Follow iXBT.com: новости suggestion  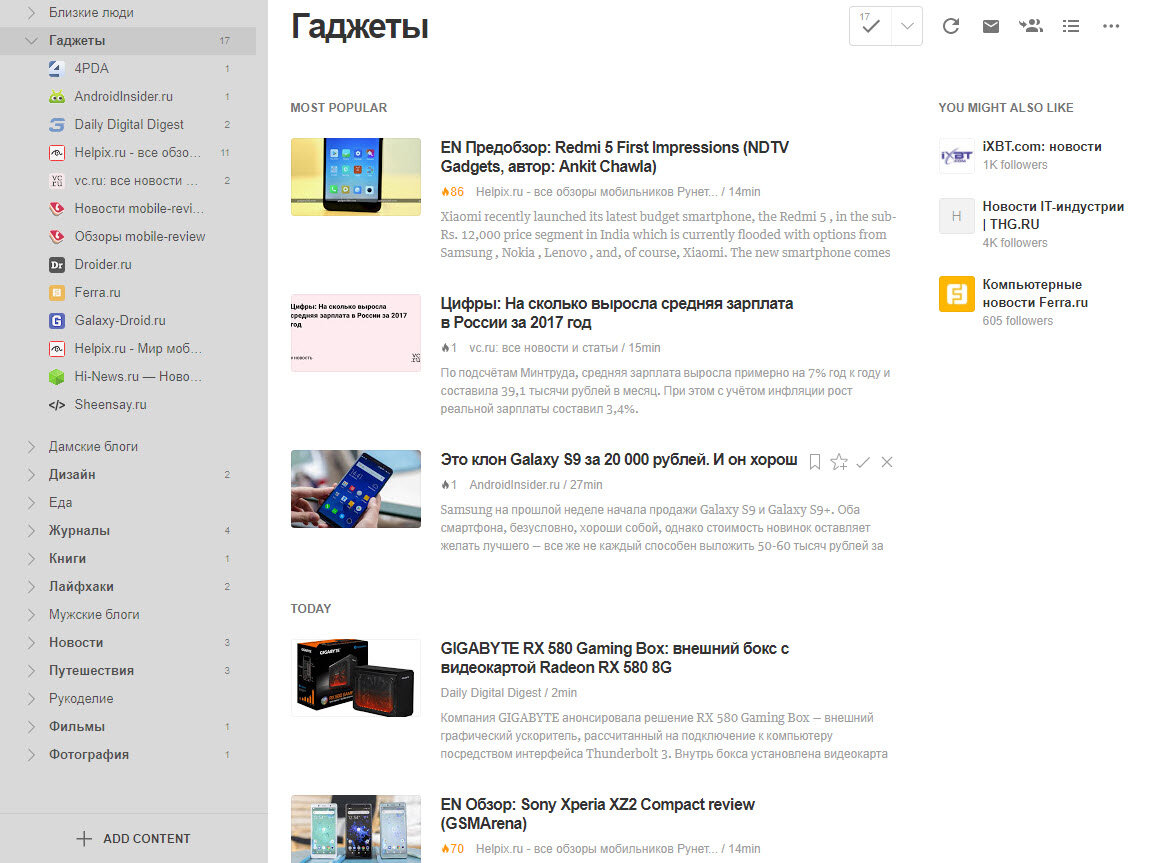tap(1042, 147)
